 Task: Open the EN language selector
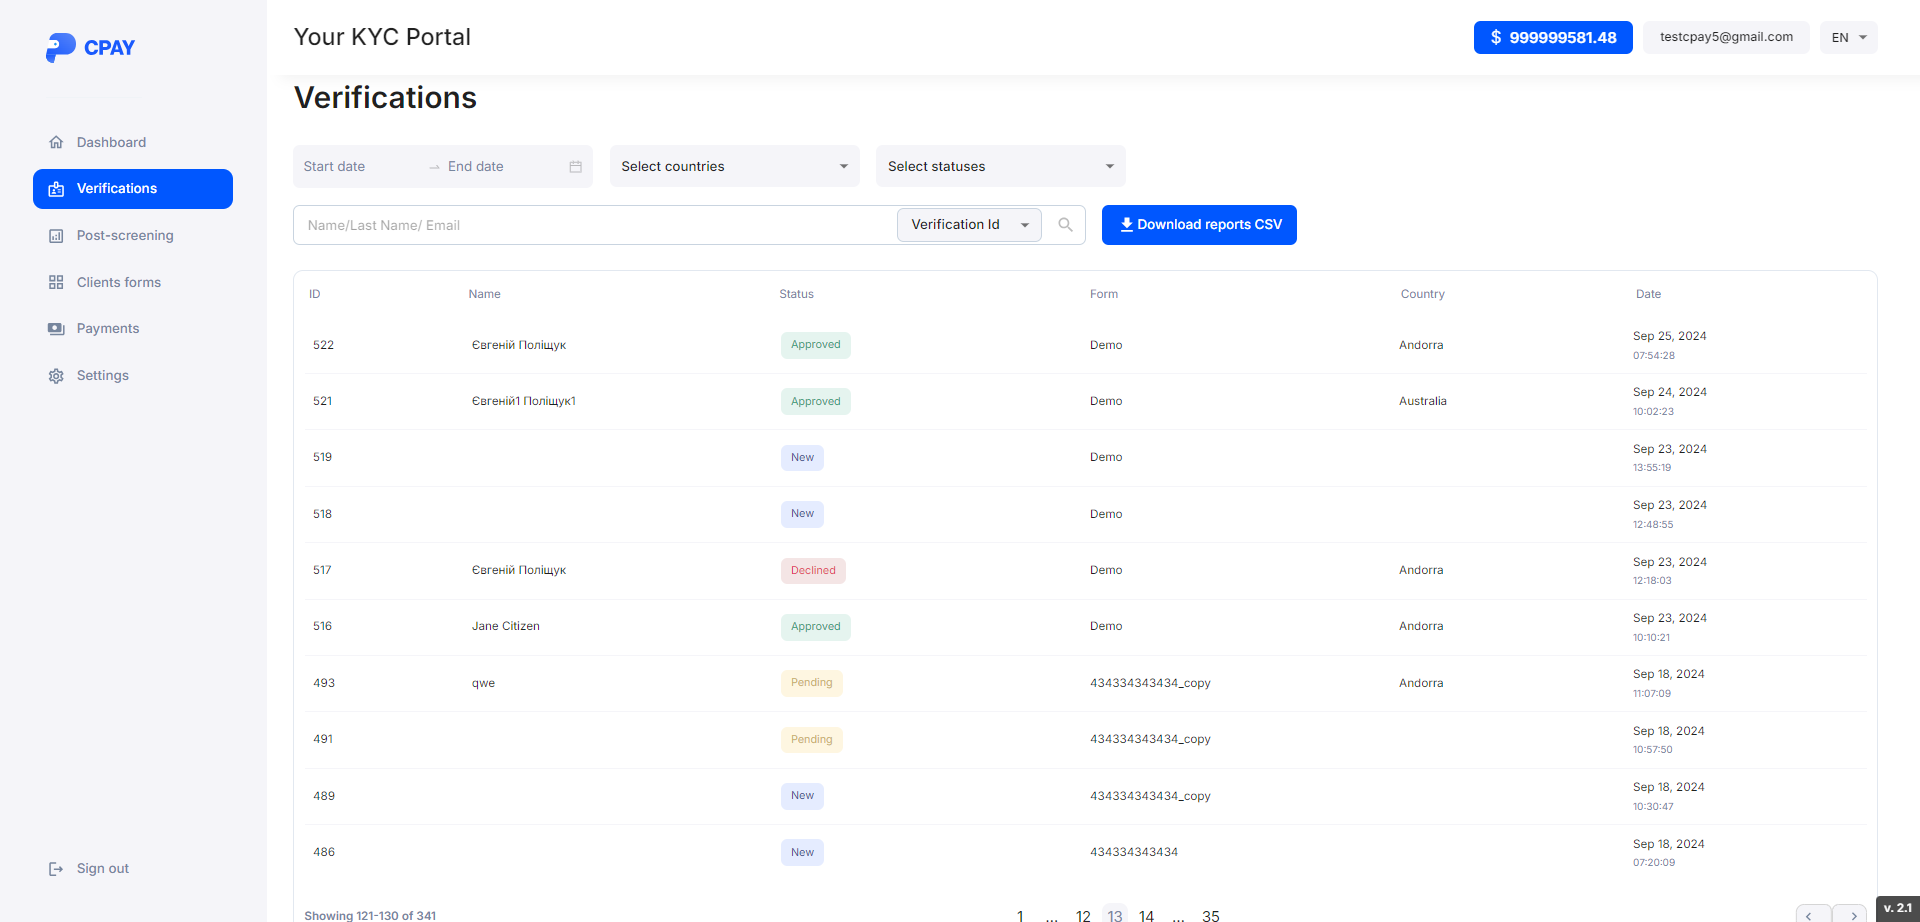coord(1848,37)
